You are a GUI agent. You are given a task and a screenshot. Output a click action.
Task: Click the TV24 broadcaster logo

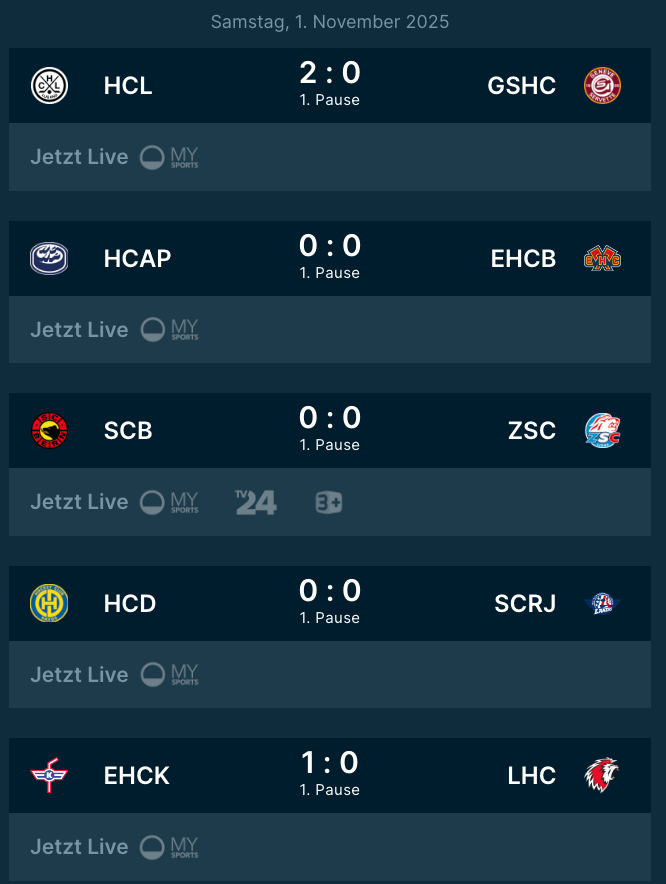coord(256,502)
